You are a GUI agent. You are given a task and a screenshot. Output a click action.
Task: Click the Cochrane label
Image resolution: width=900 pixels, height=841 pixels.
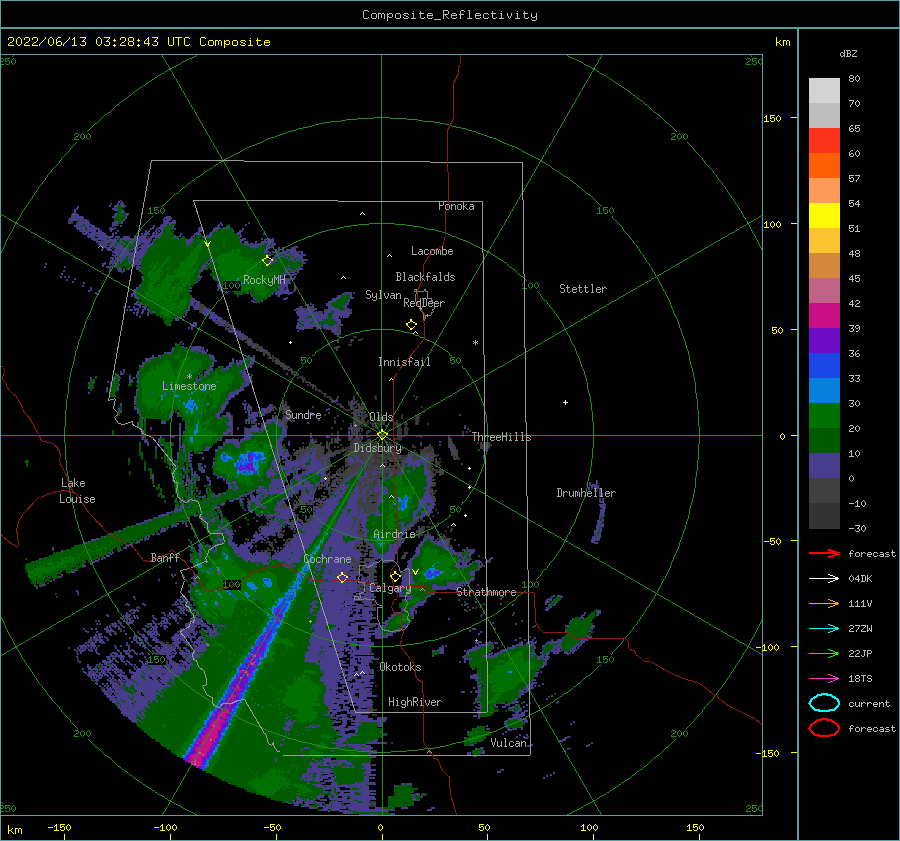click(x=327, y=559)
